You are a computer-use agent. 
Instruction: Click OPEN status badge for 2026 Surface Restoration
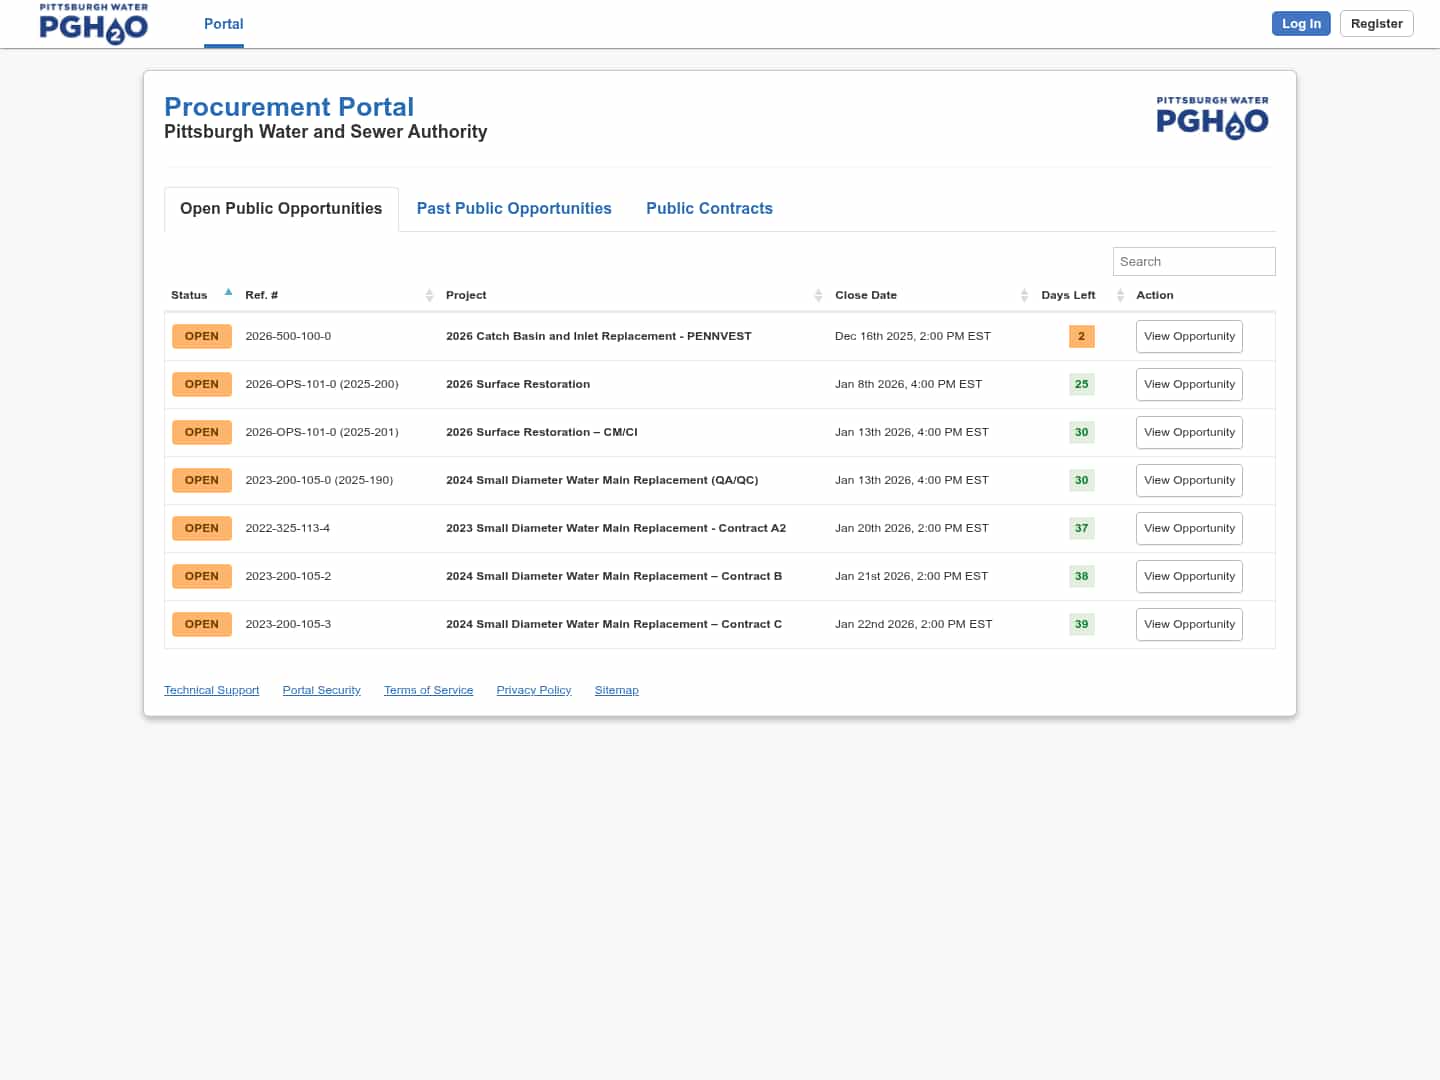tap(201, 384)
